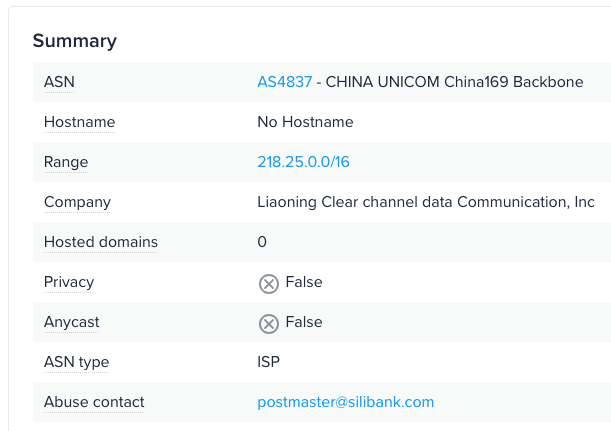Click the cross icon beside Anycast False
Screen dimensions: 611x431
pos(268,323)
